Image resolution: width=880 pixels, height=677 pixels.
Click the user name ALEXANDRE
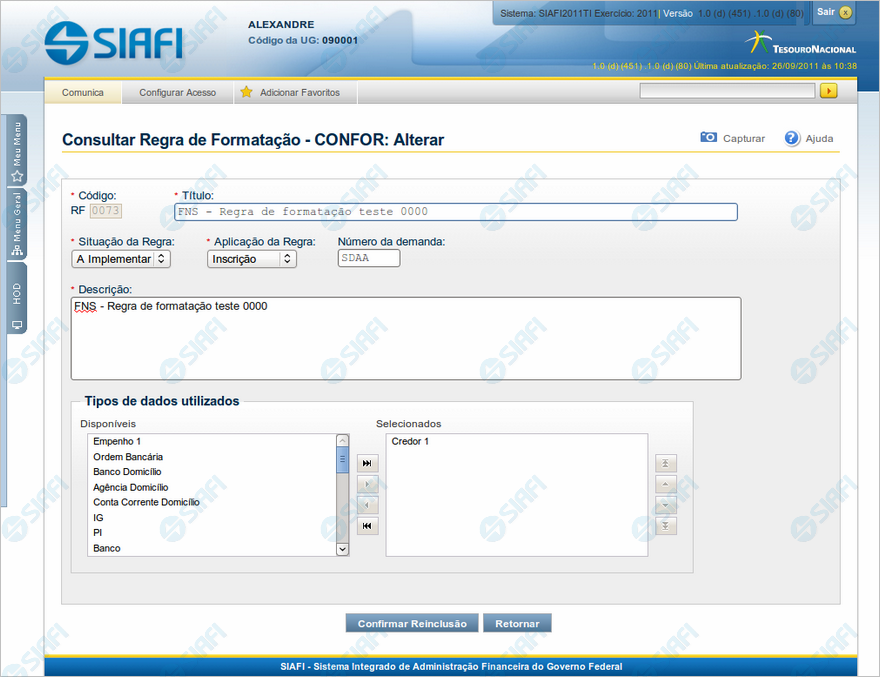tap(281, 25)
